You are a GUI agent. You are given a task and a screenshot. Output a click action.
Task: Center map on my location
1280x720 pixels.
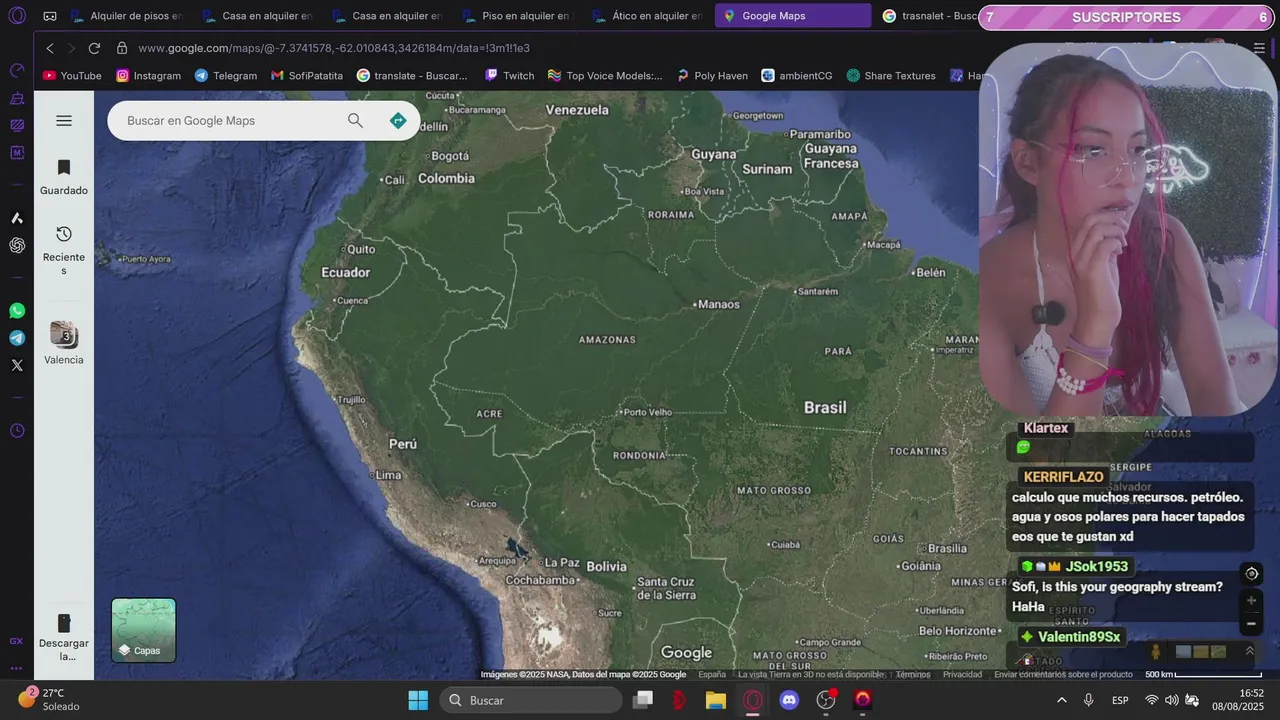[x=1251, y=574]
